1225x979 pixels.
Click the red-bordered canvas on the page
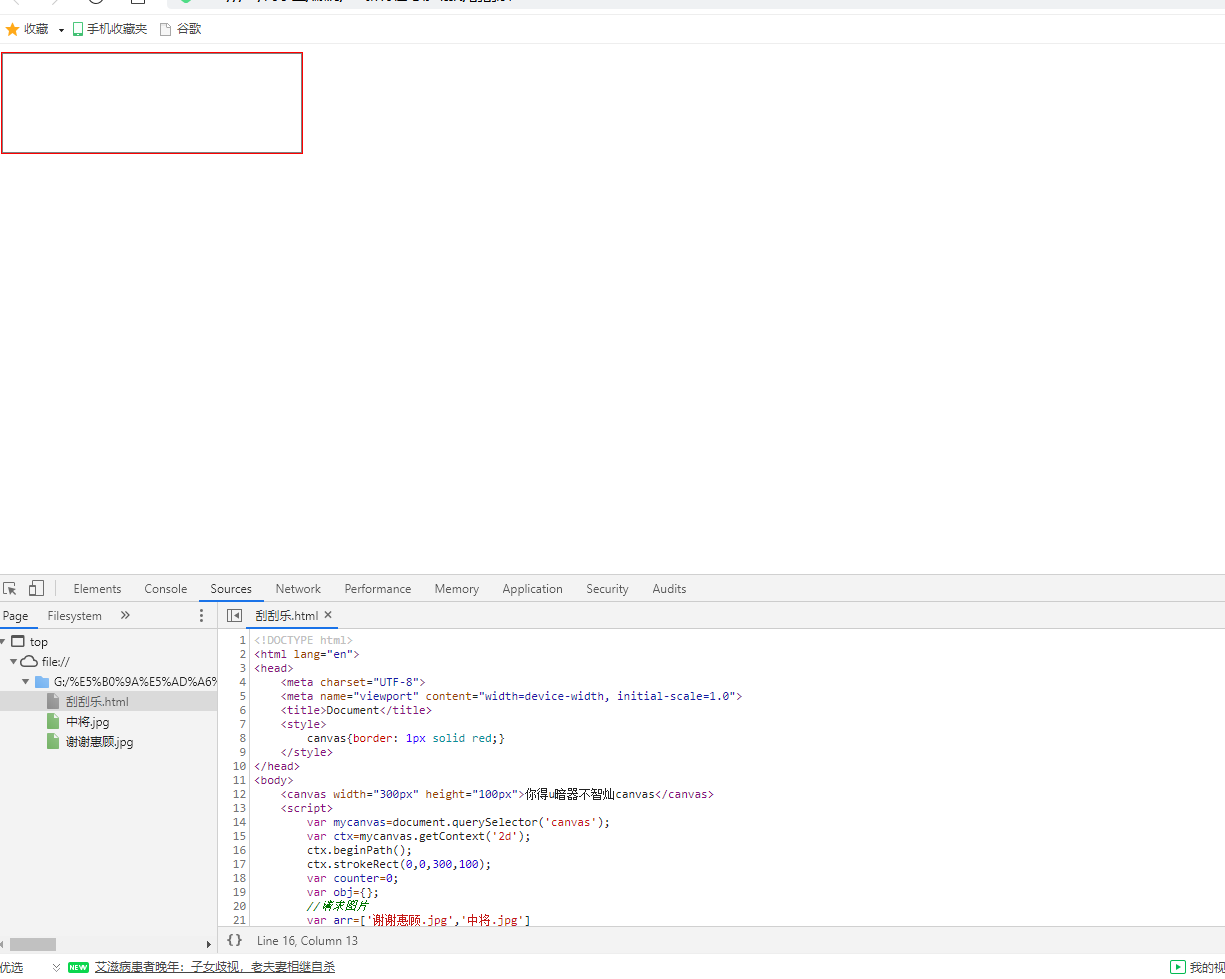coord(152,103)
